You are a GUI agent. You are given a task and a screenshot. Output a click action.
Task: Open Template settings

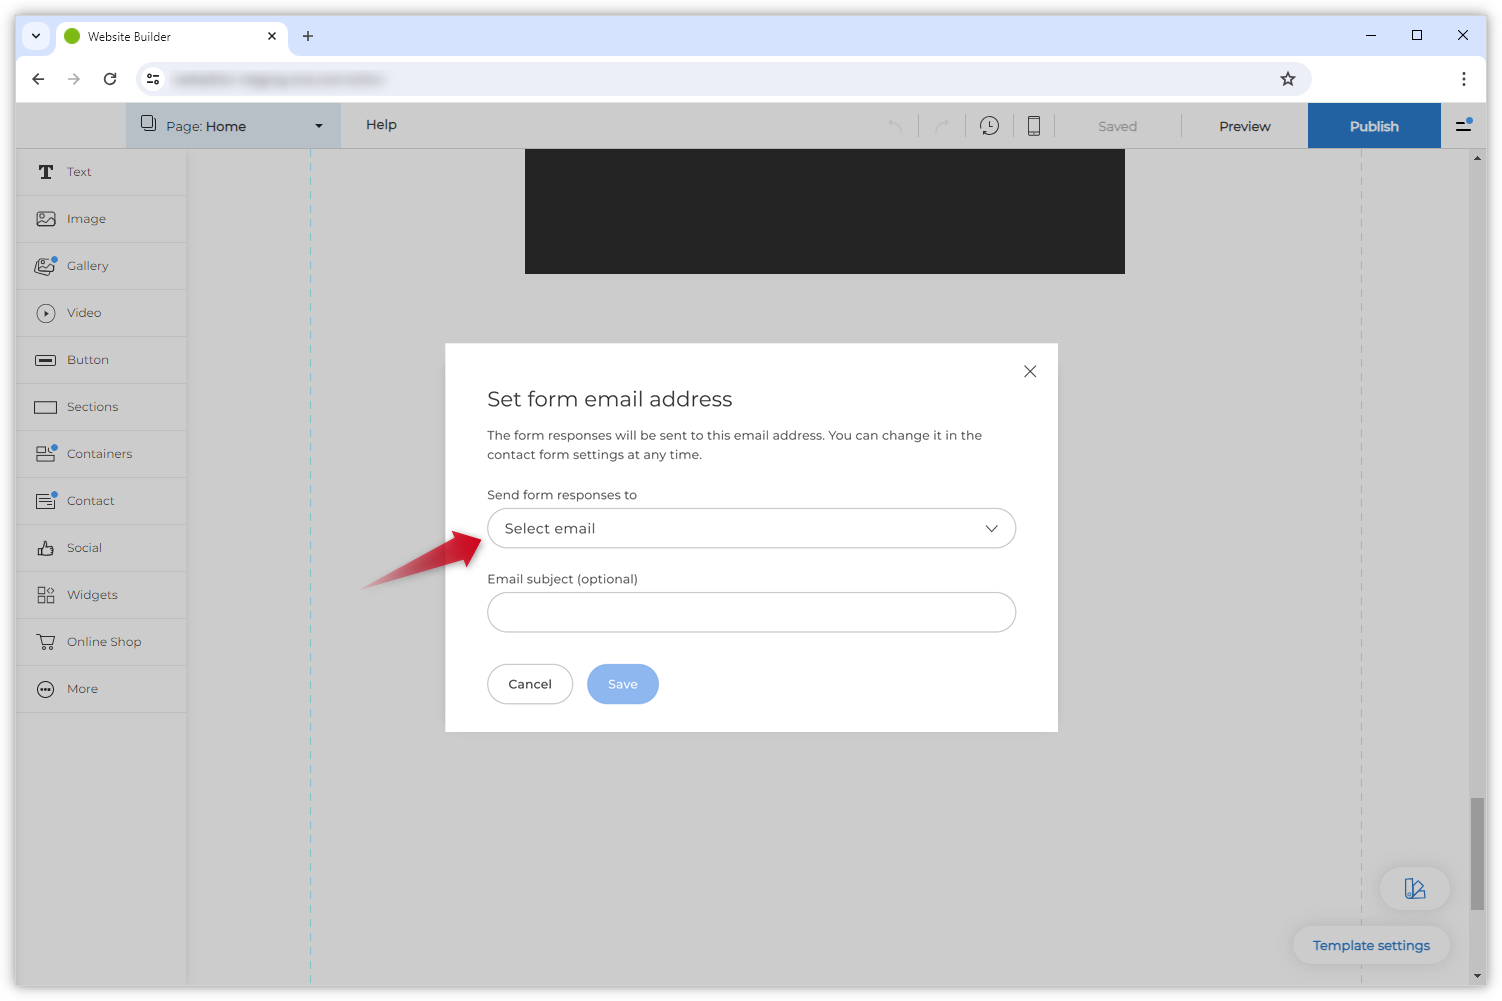coord(1370,944)
